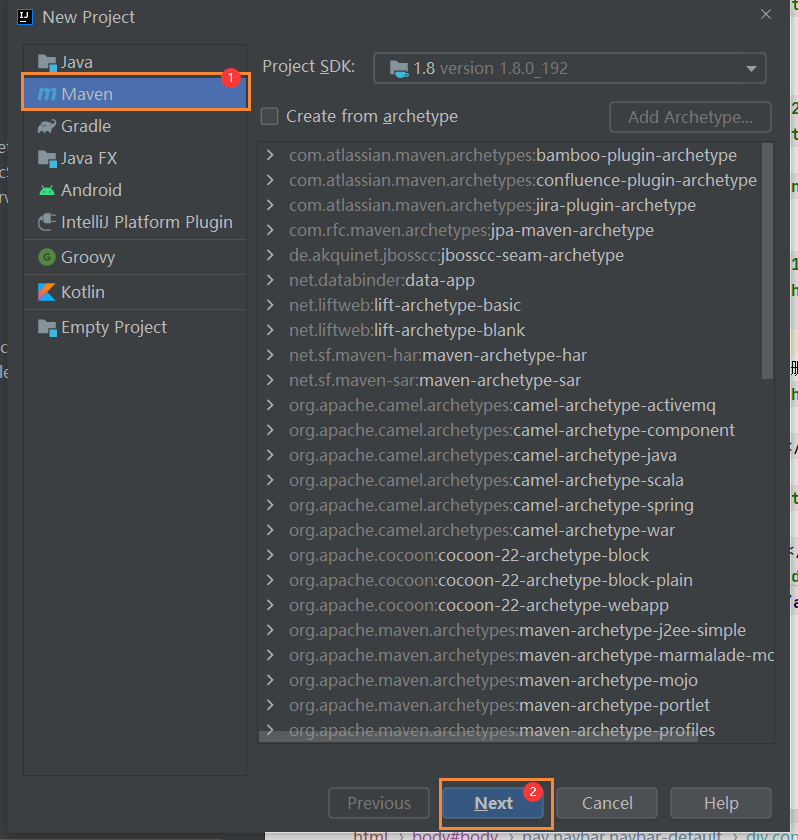Click the Next button

pos(493,803)
